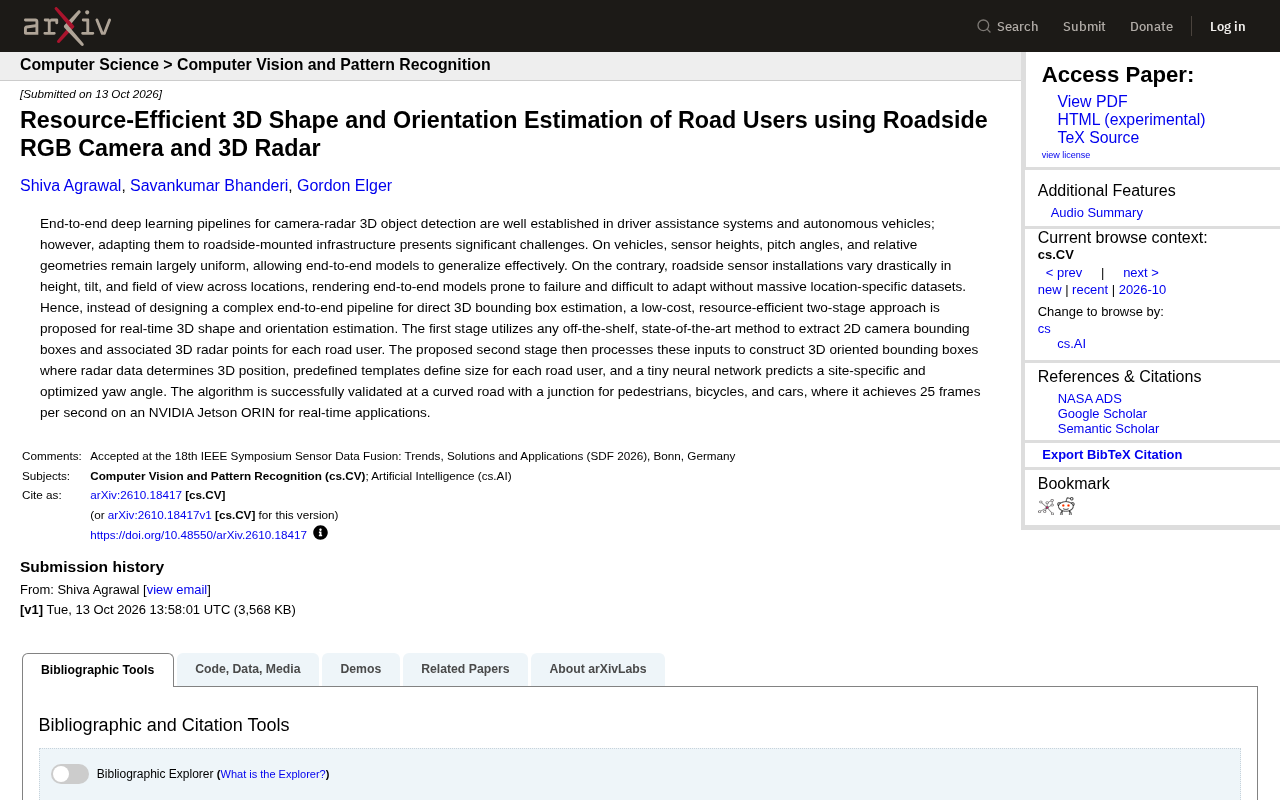Click the paper title text
The width and height of the screenshot is (1280, 800).
504,134
